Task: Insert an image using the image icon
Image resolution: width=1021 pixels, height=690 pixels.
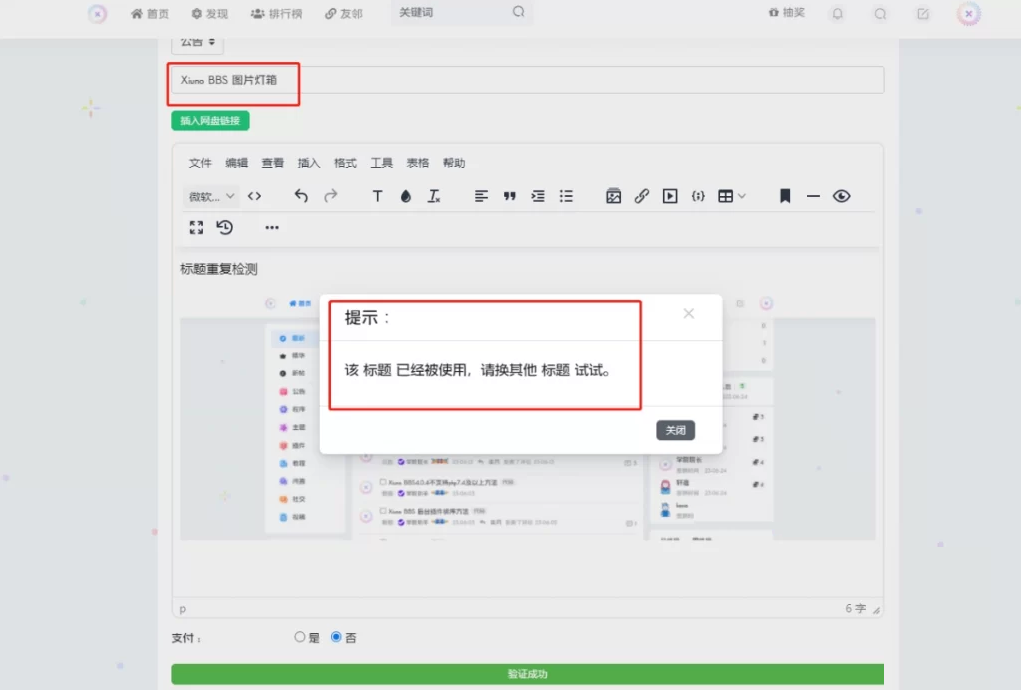Action: (614, 196)
